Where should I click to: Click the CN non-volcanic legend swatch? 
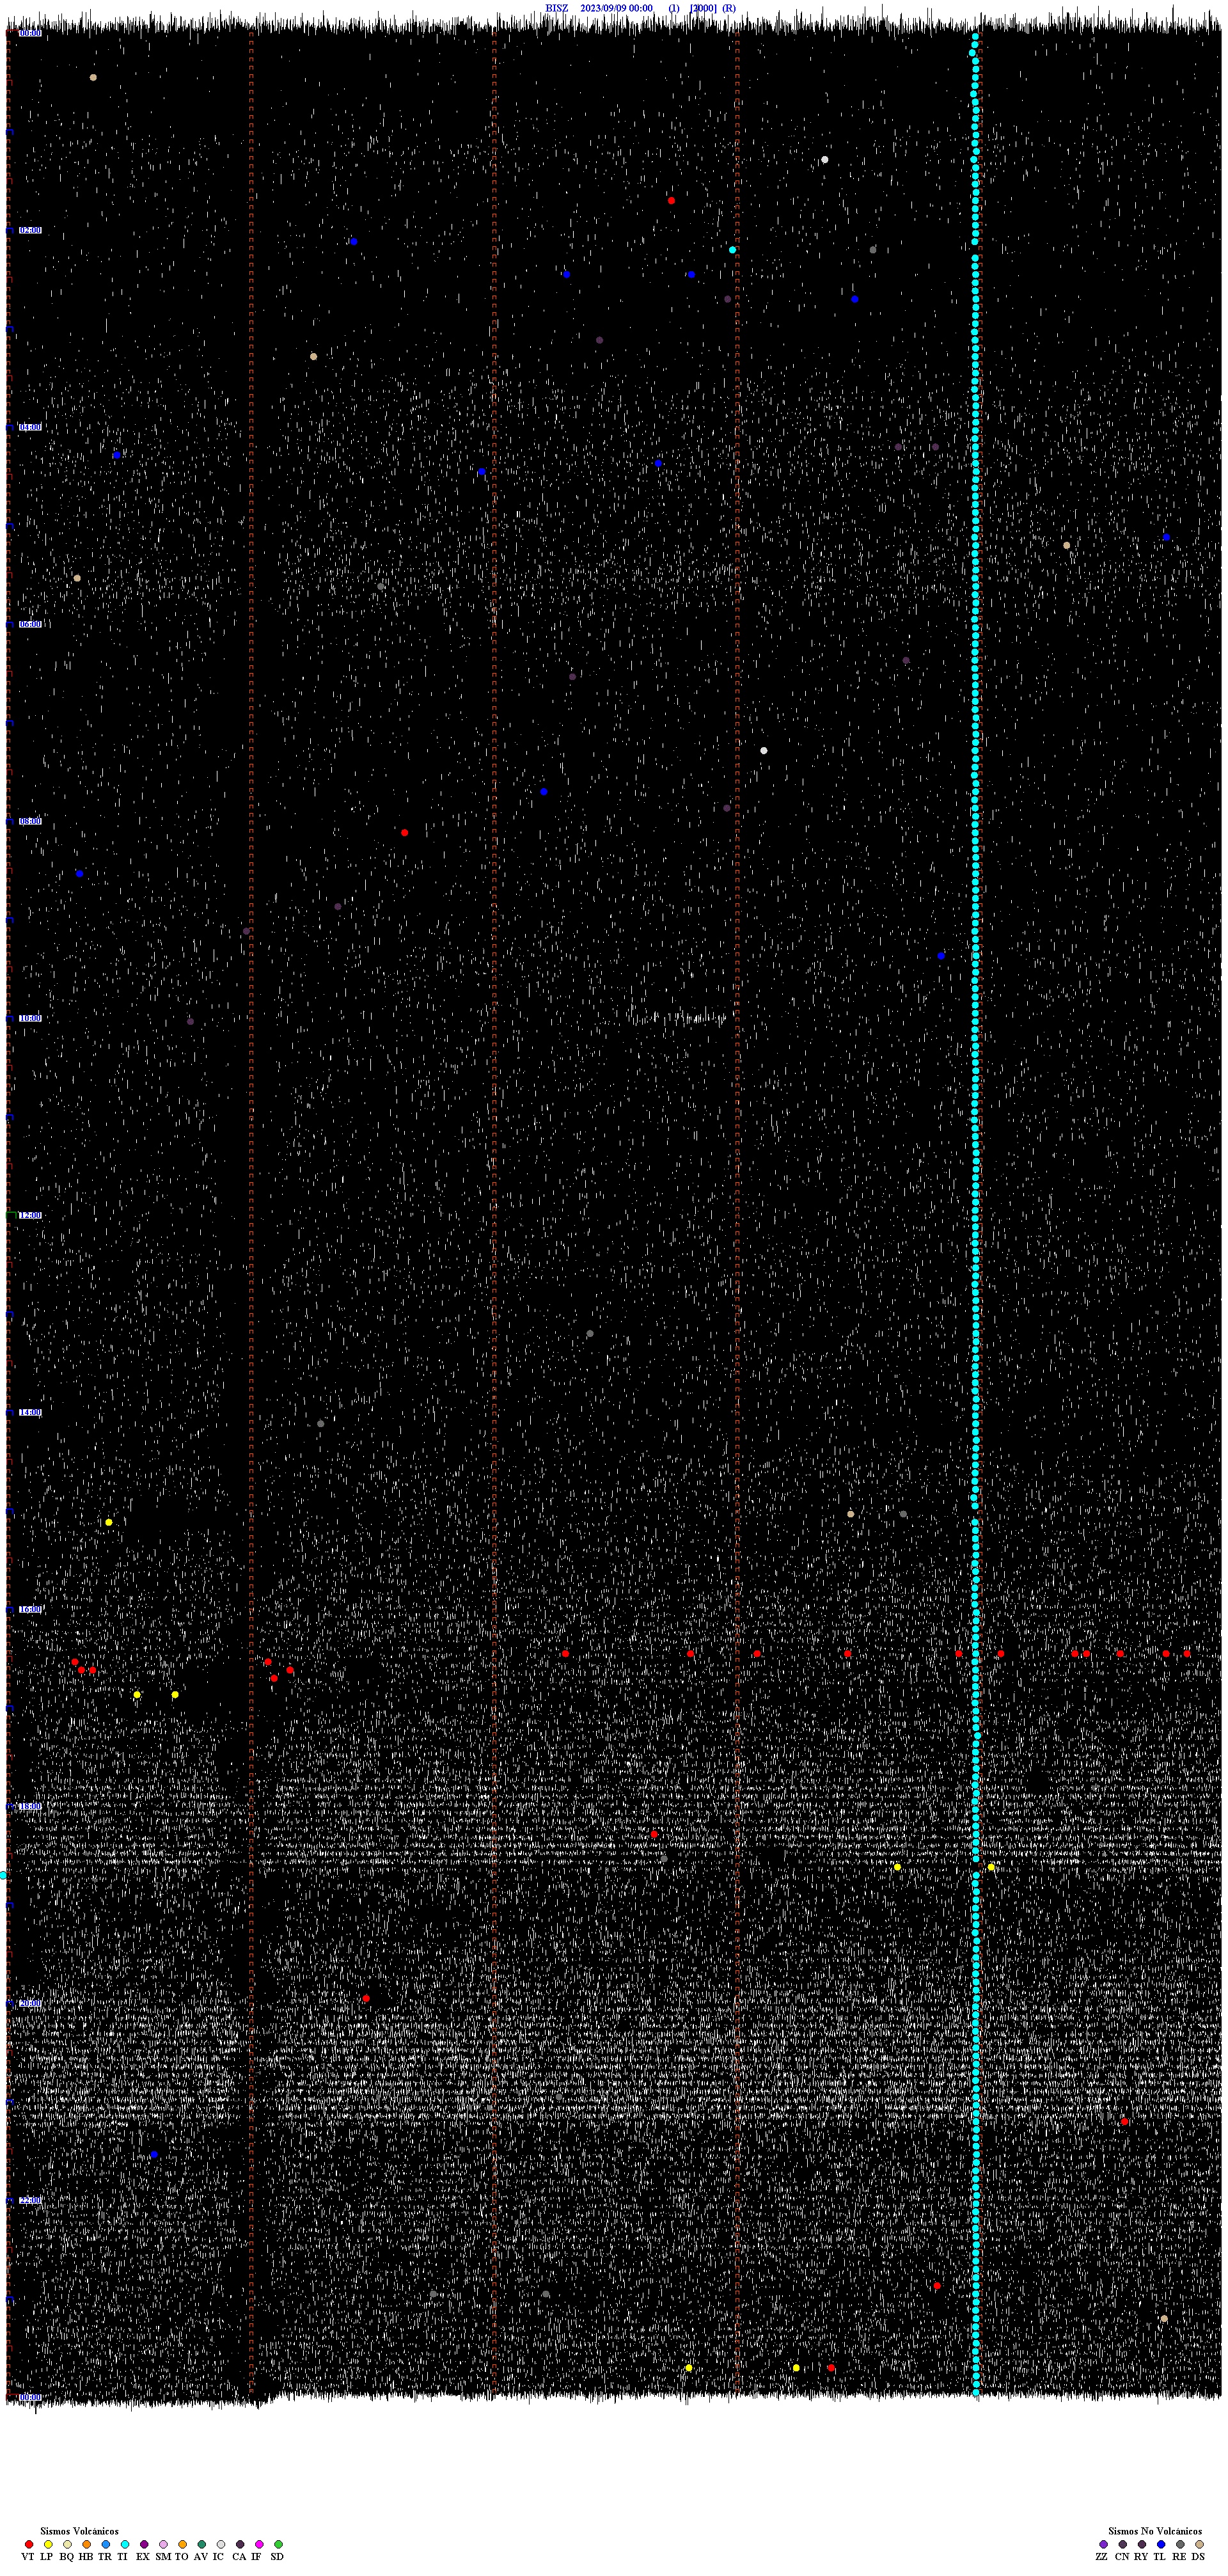point(1123,2544)
